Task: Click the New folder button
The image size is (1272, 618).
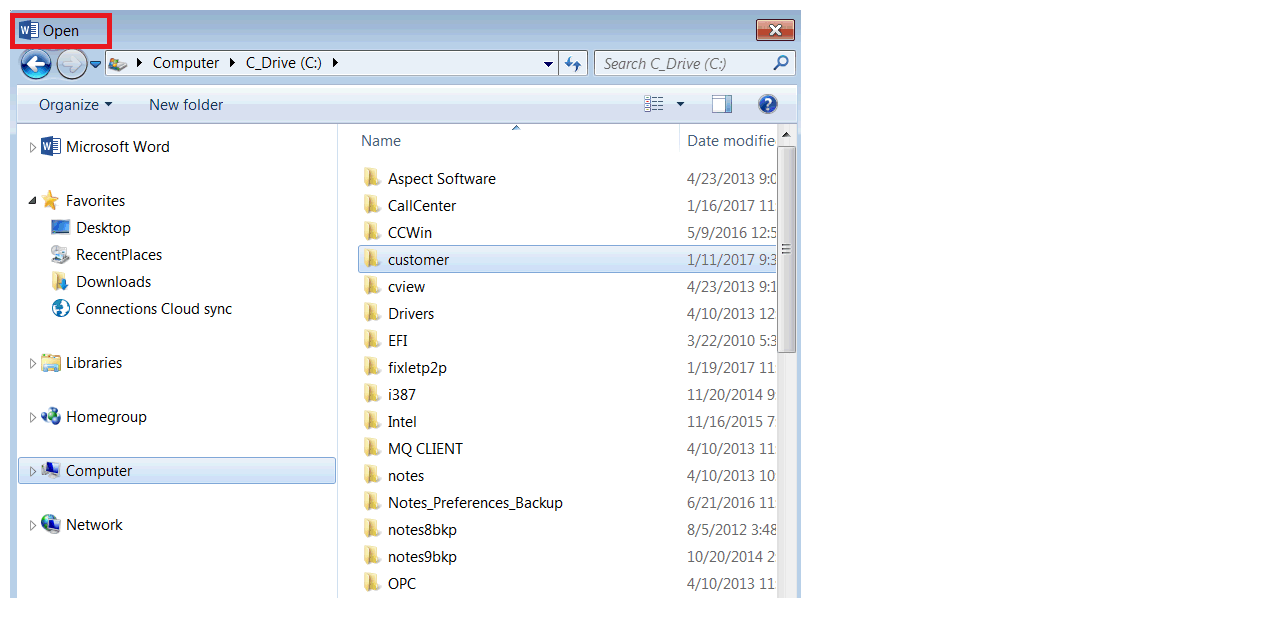Action: point(186,105)
